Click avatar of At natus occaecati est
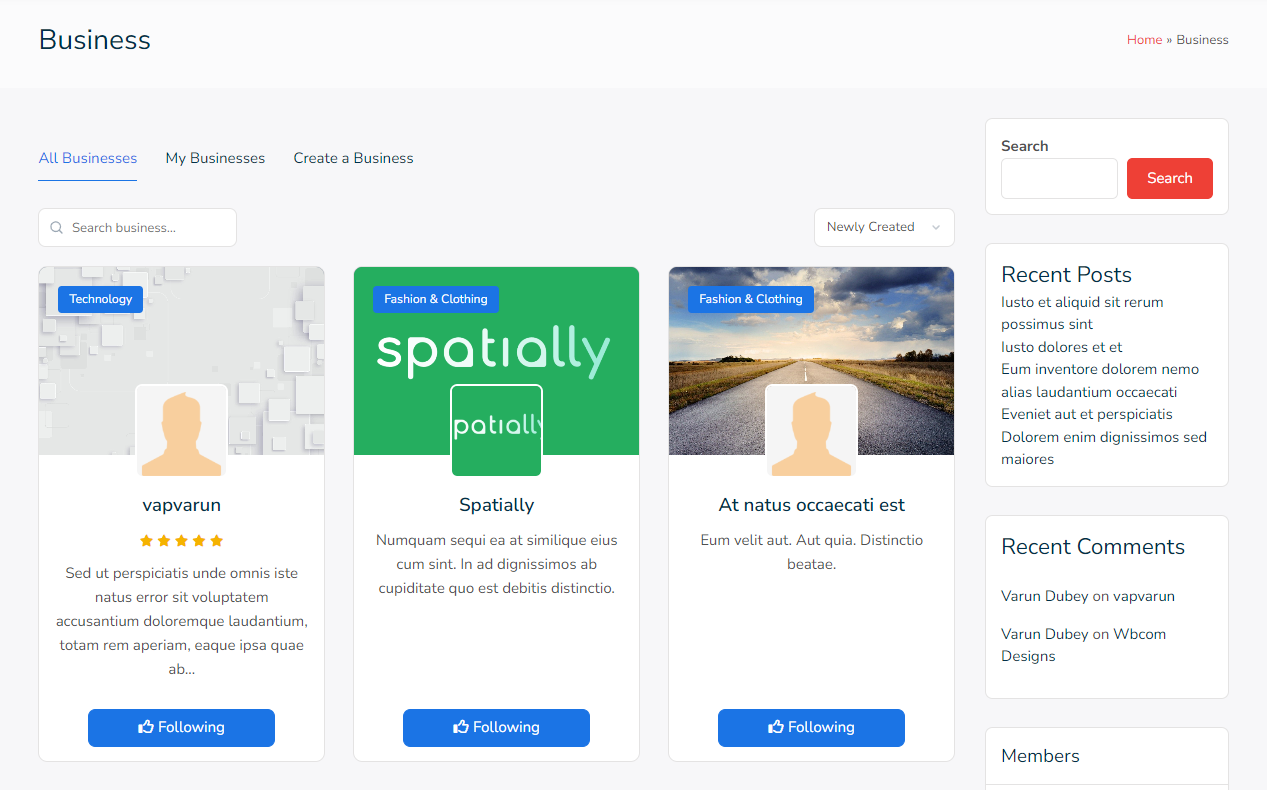The image size is (1267, 790). point(811,431)
